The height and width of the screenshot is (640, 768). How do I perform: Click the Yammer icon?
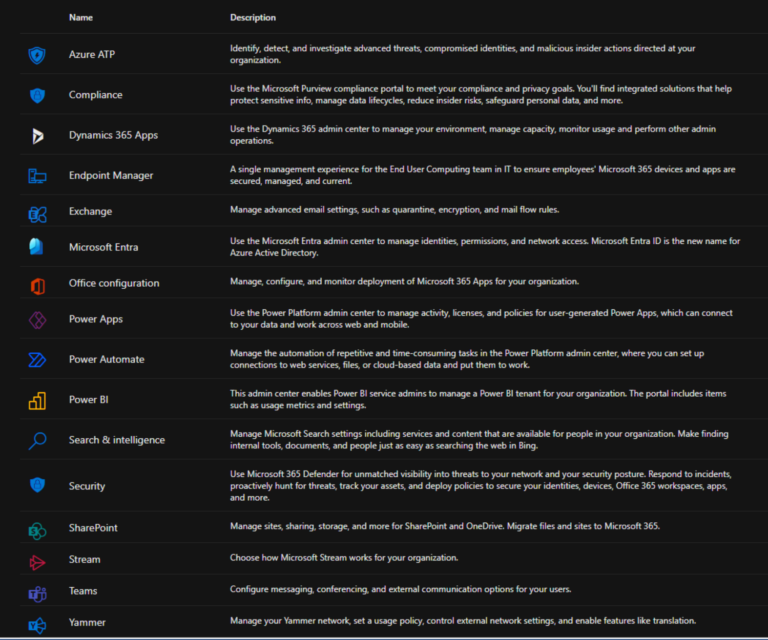(37, 625)
